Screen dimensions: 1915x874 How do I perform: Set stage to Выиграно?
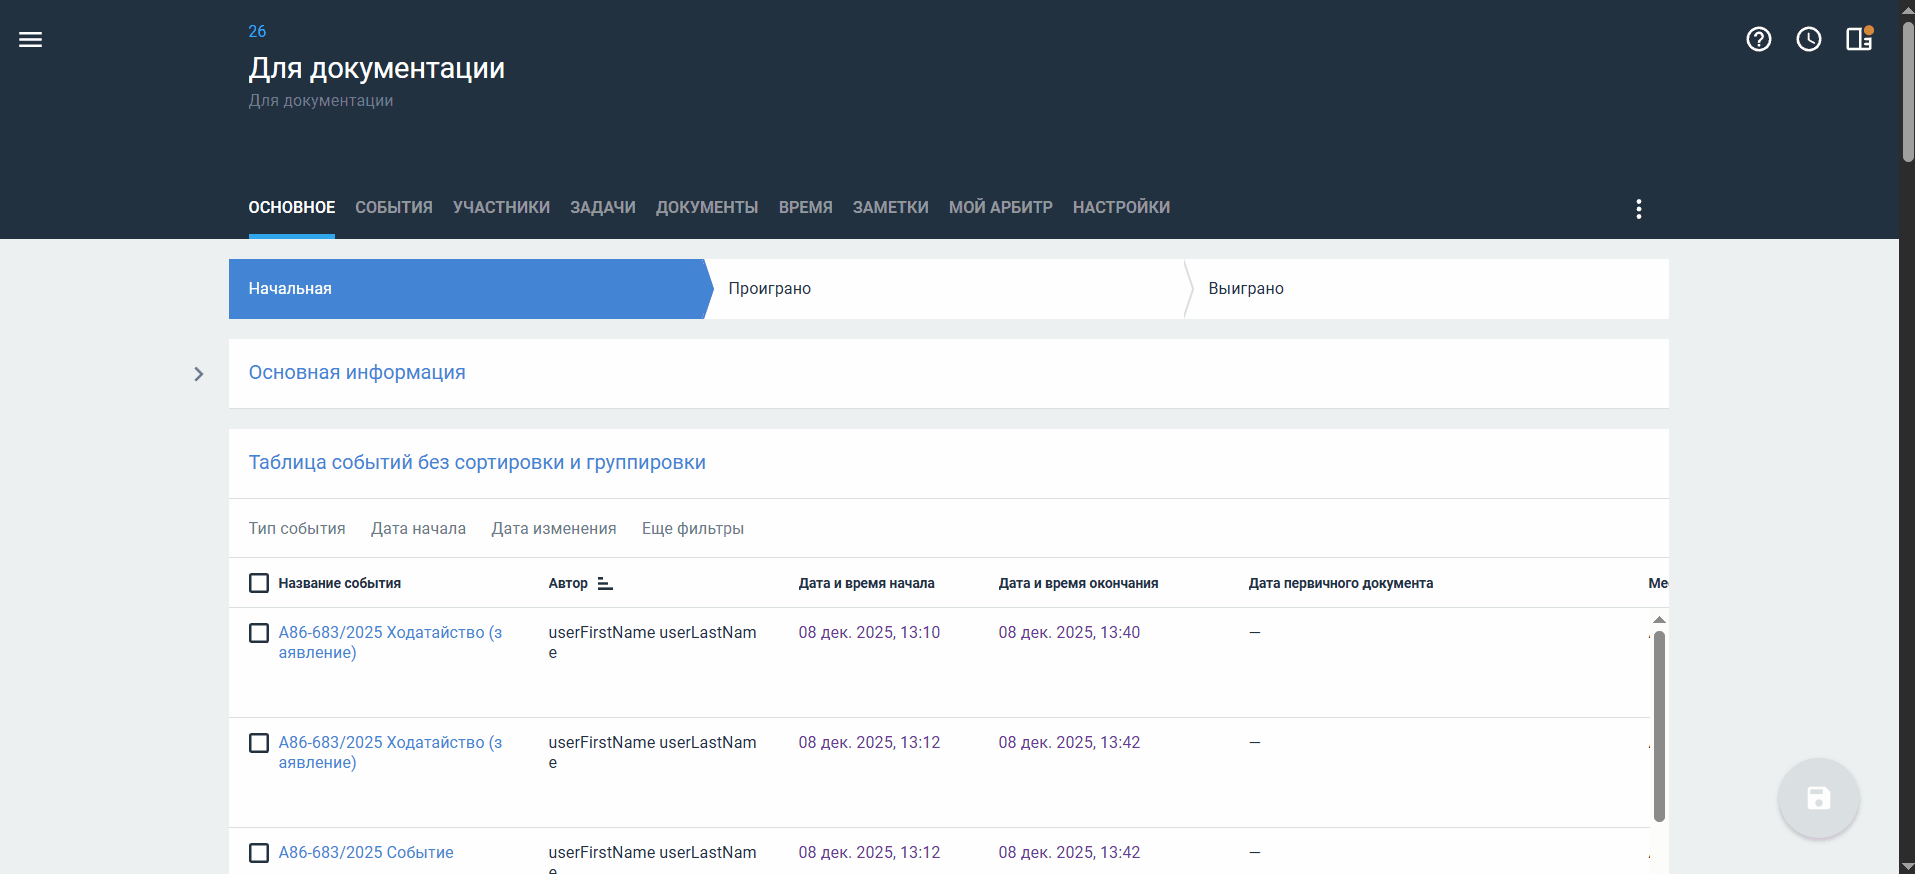click(1245, 288)
